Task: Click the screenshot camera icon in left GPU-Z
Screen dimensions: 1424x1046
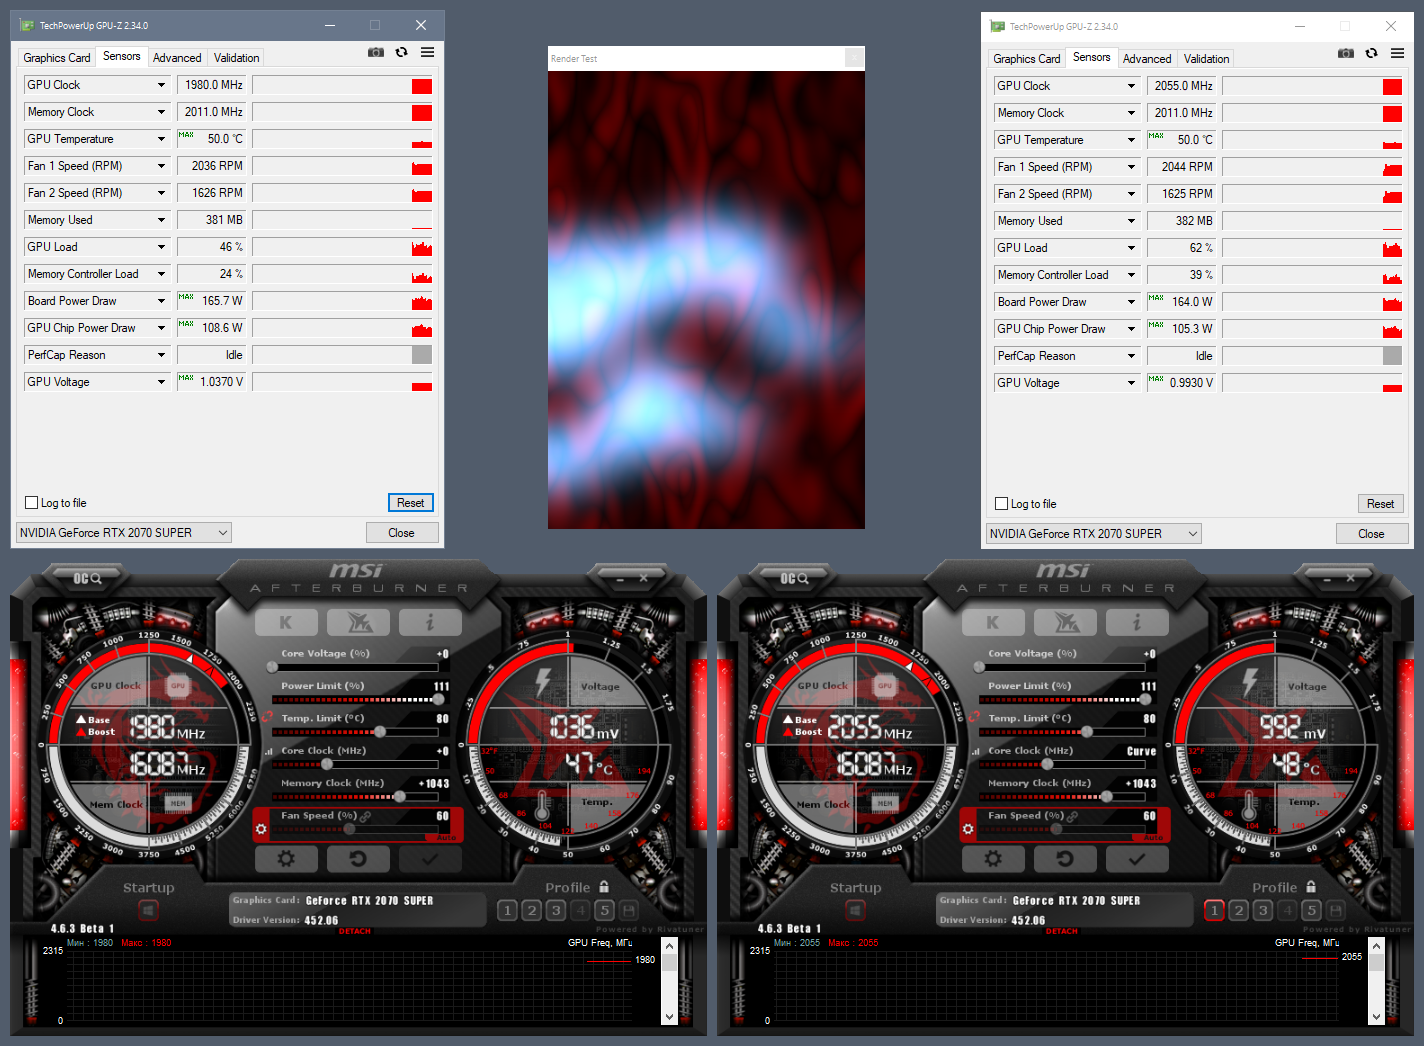Action: click(x=376, y=52)
